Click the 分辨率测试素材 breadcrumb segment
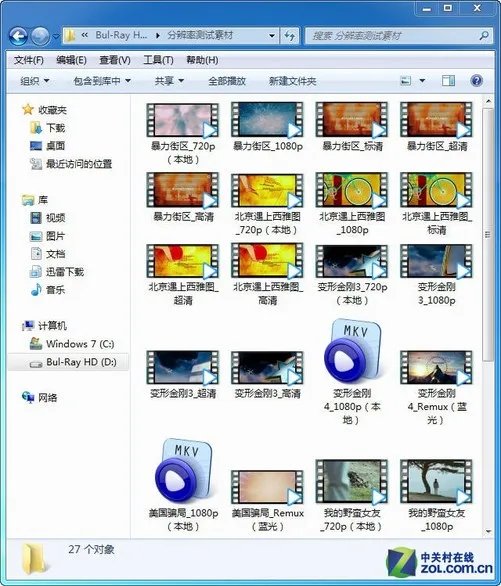Image resolution: width=501 pixels, height=586 pixels. (x=200, y=36)
